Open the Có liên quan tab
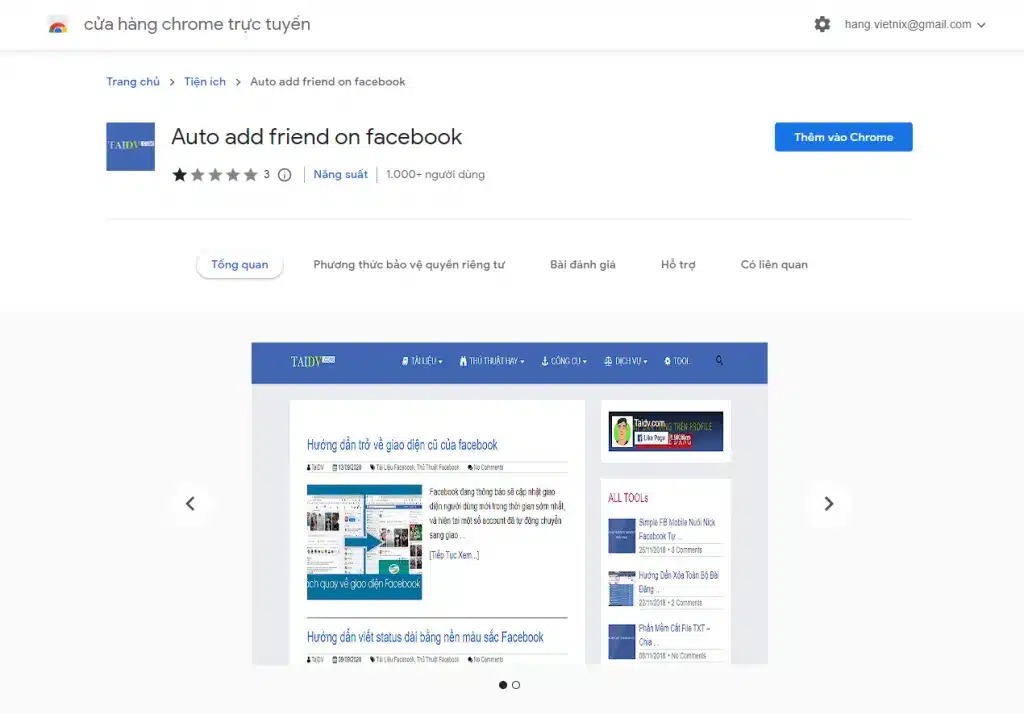The height and width of the screenshot is (714, 1024). pyautogui.click(x=774, y=265)
